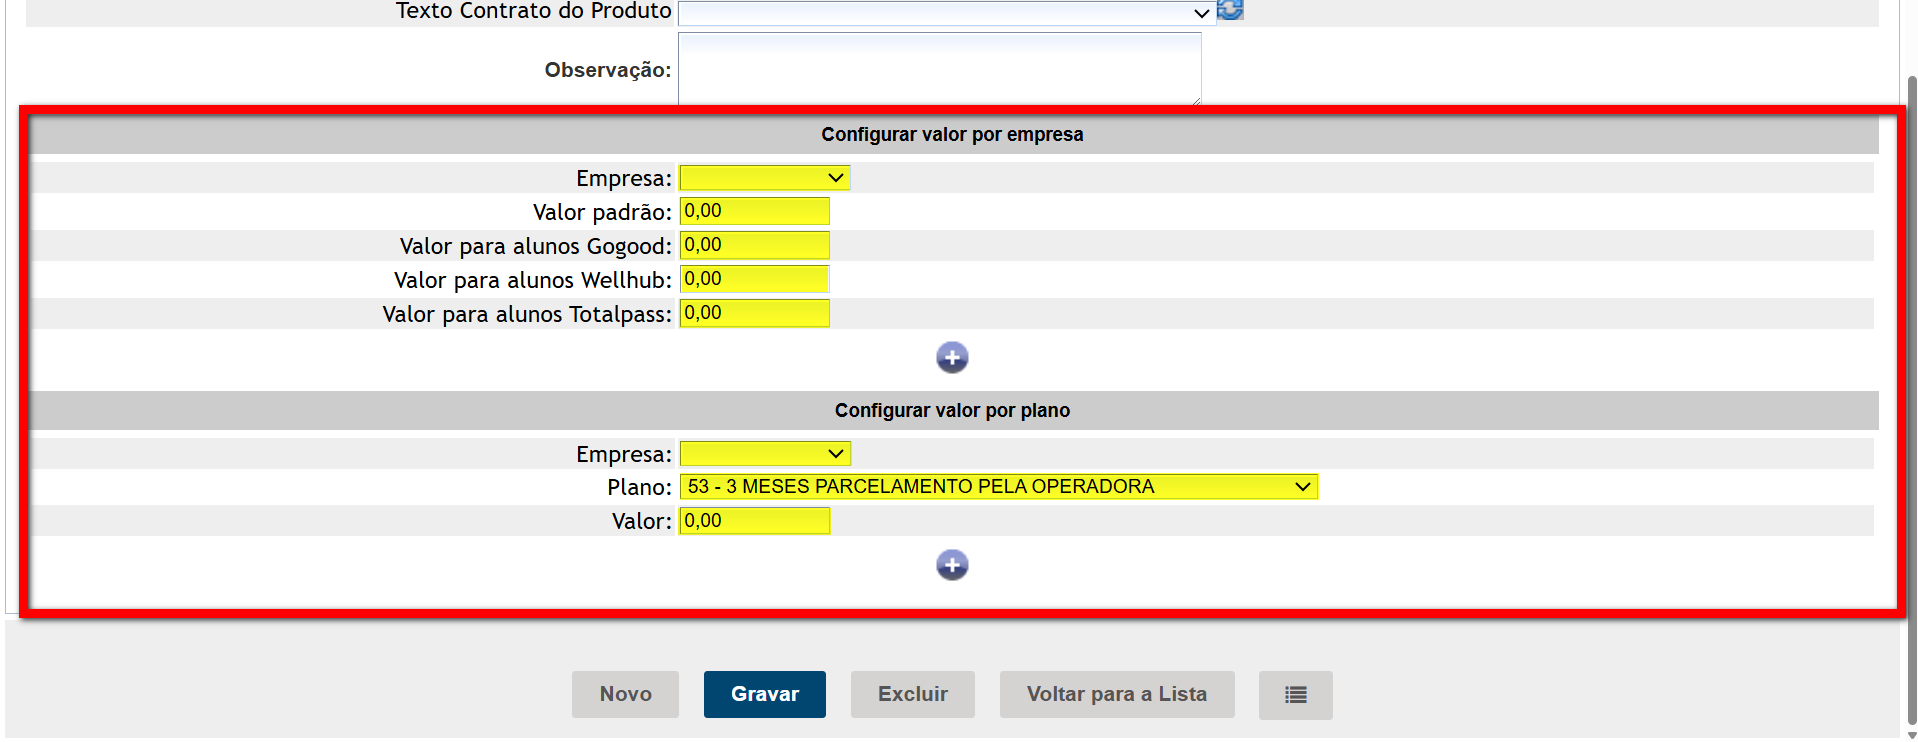Select the Valor para alunos Gogood field
Viewport: 1918px width, 742px height.
click(755, 246)
